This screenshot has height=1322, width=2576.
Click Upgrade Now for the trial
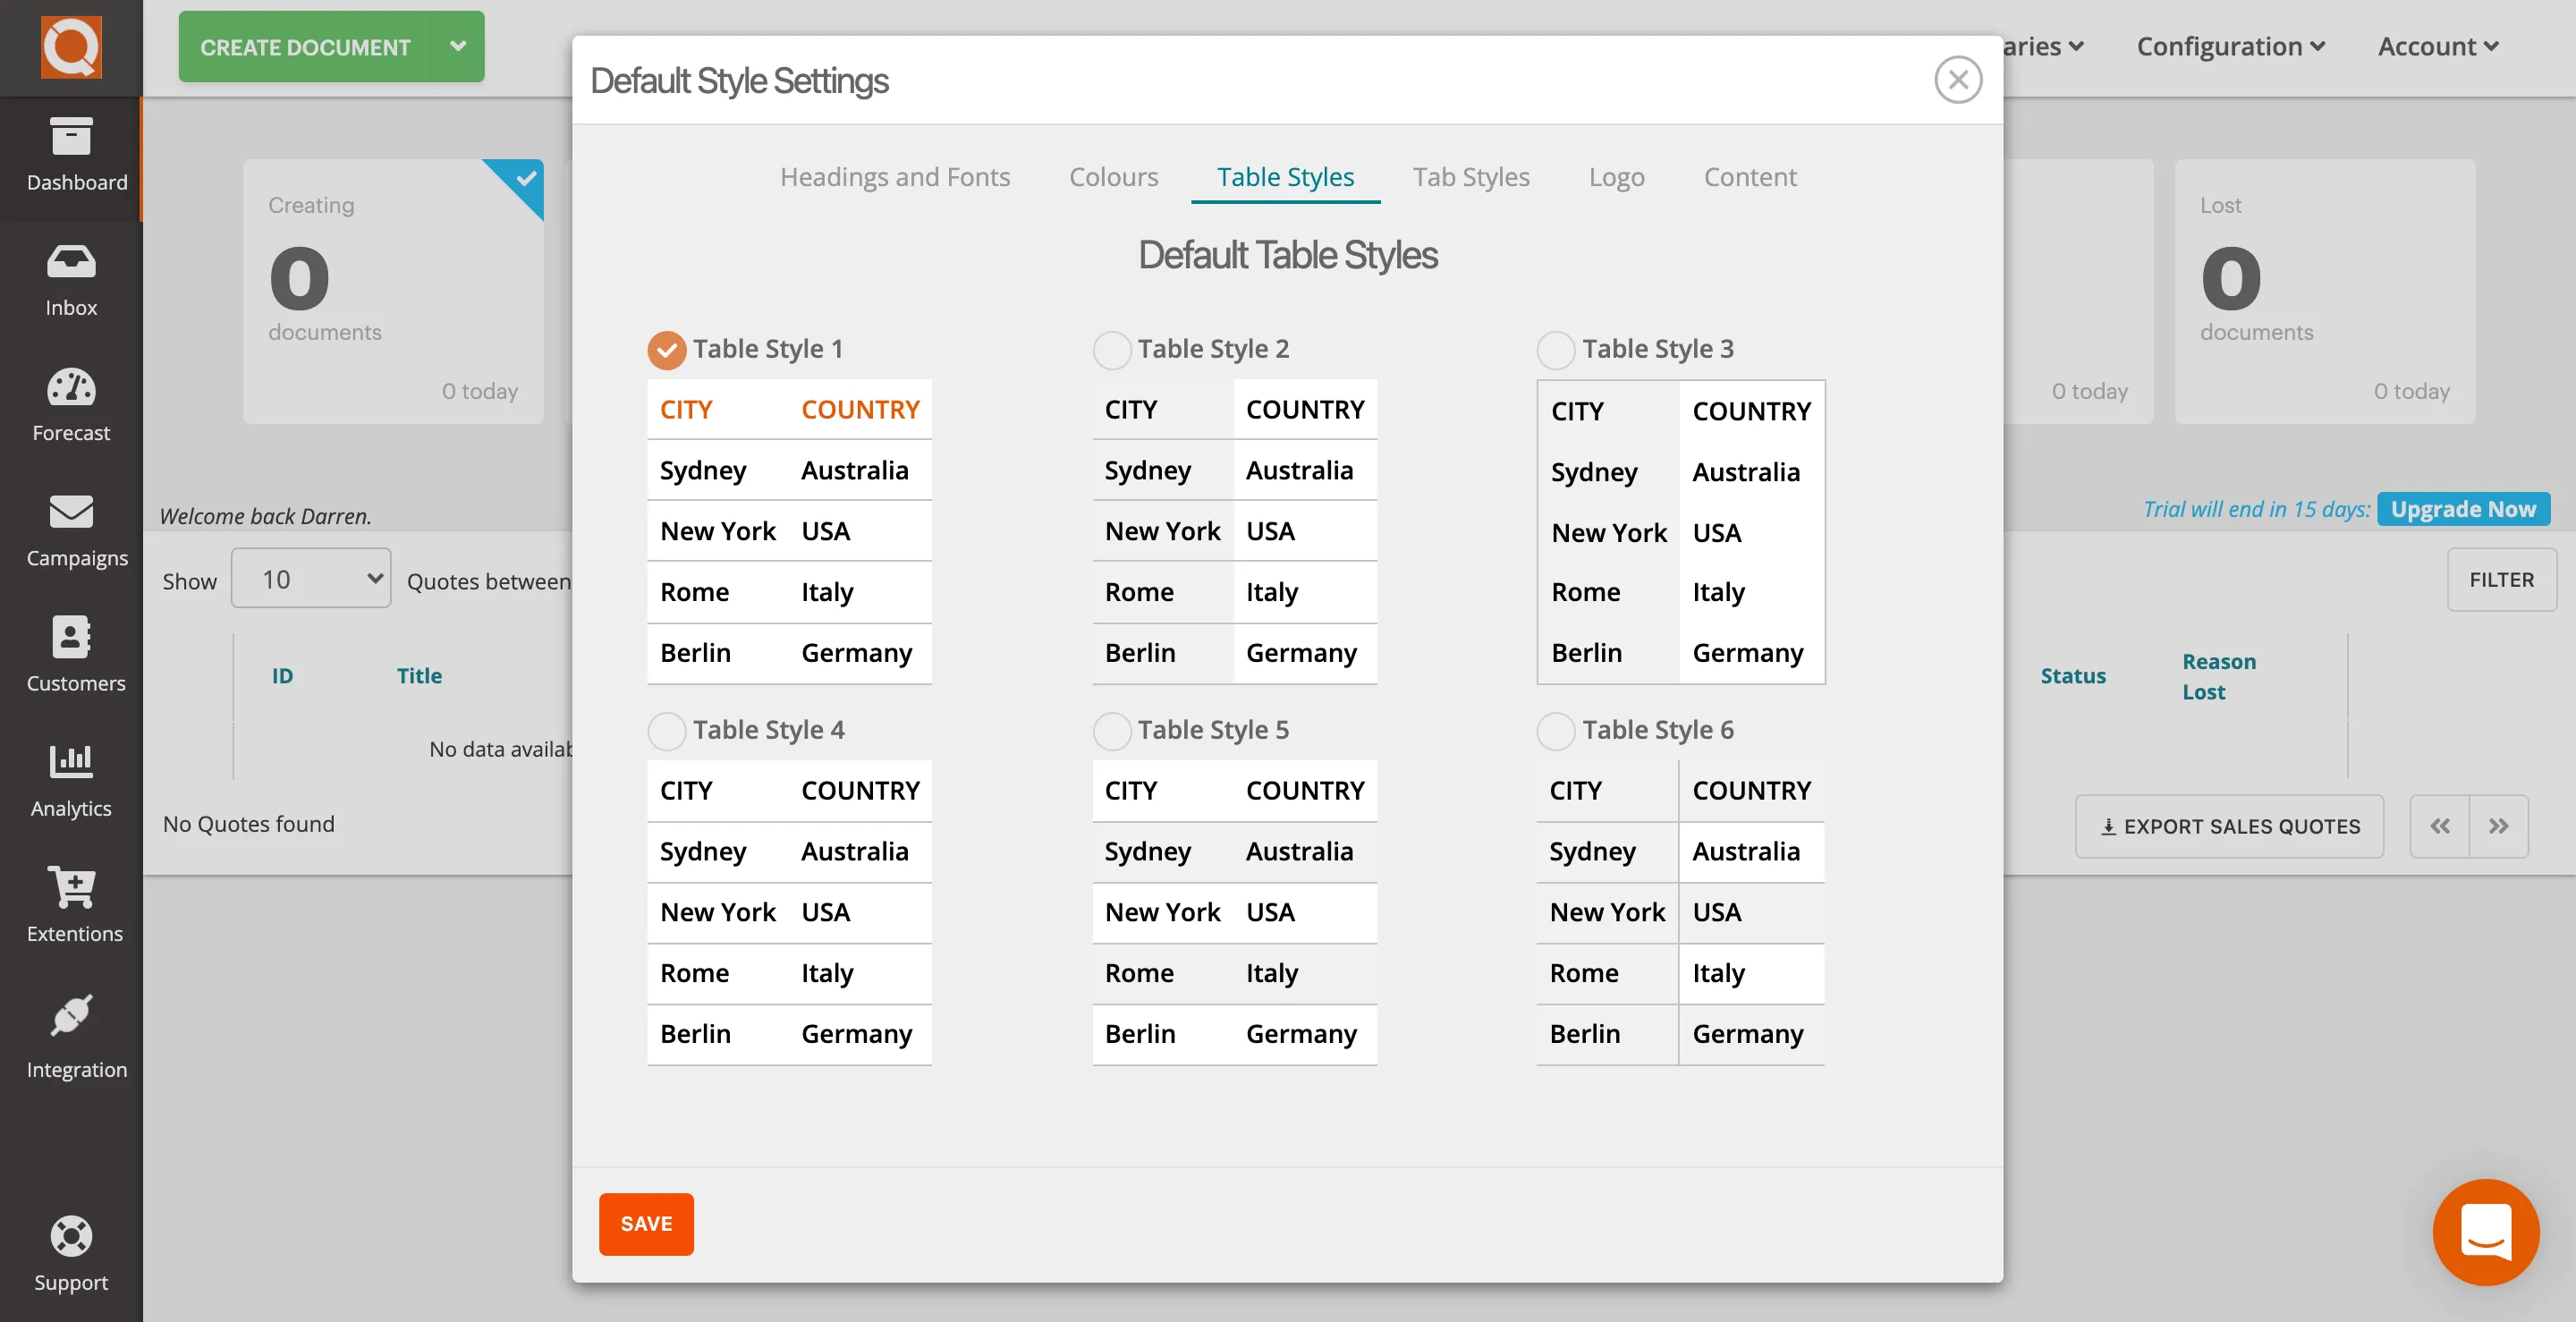[2464, 509]
